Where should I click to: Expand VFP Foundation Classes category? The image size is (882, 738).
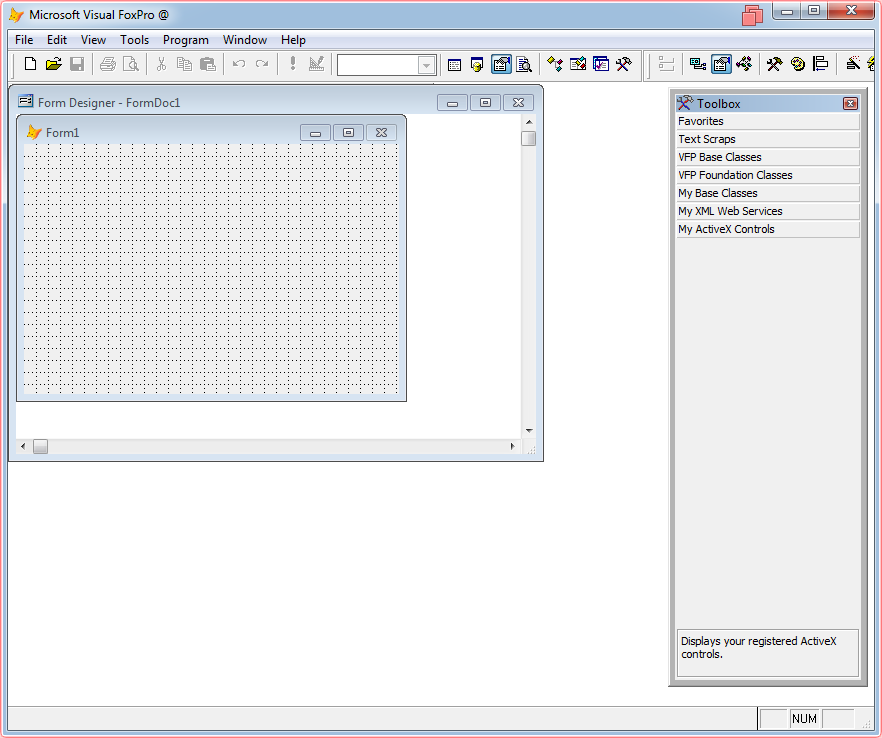pyautogui.click(x=768, y=176)
